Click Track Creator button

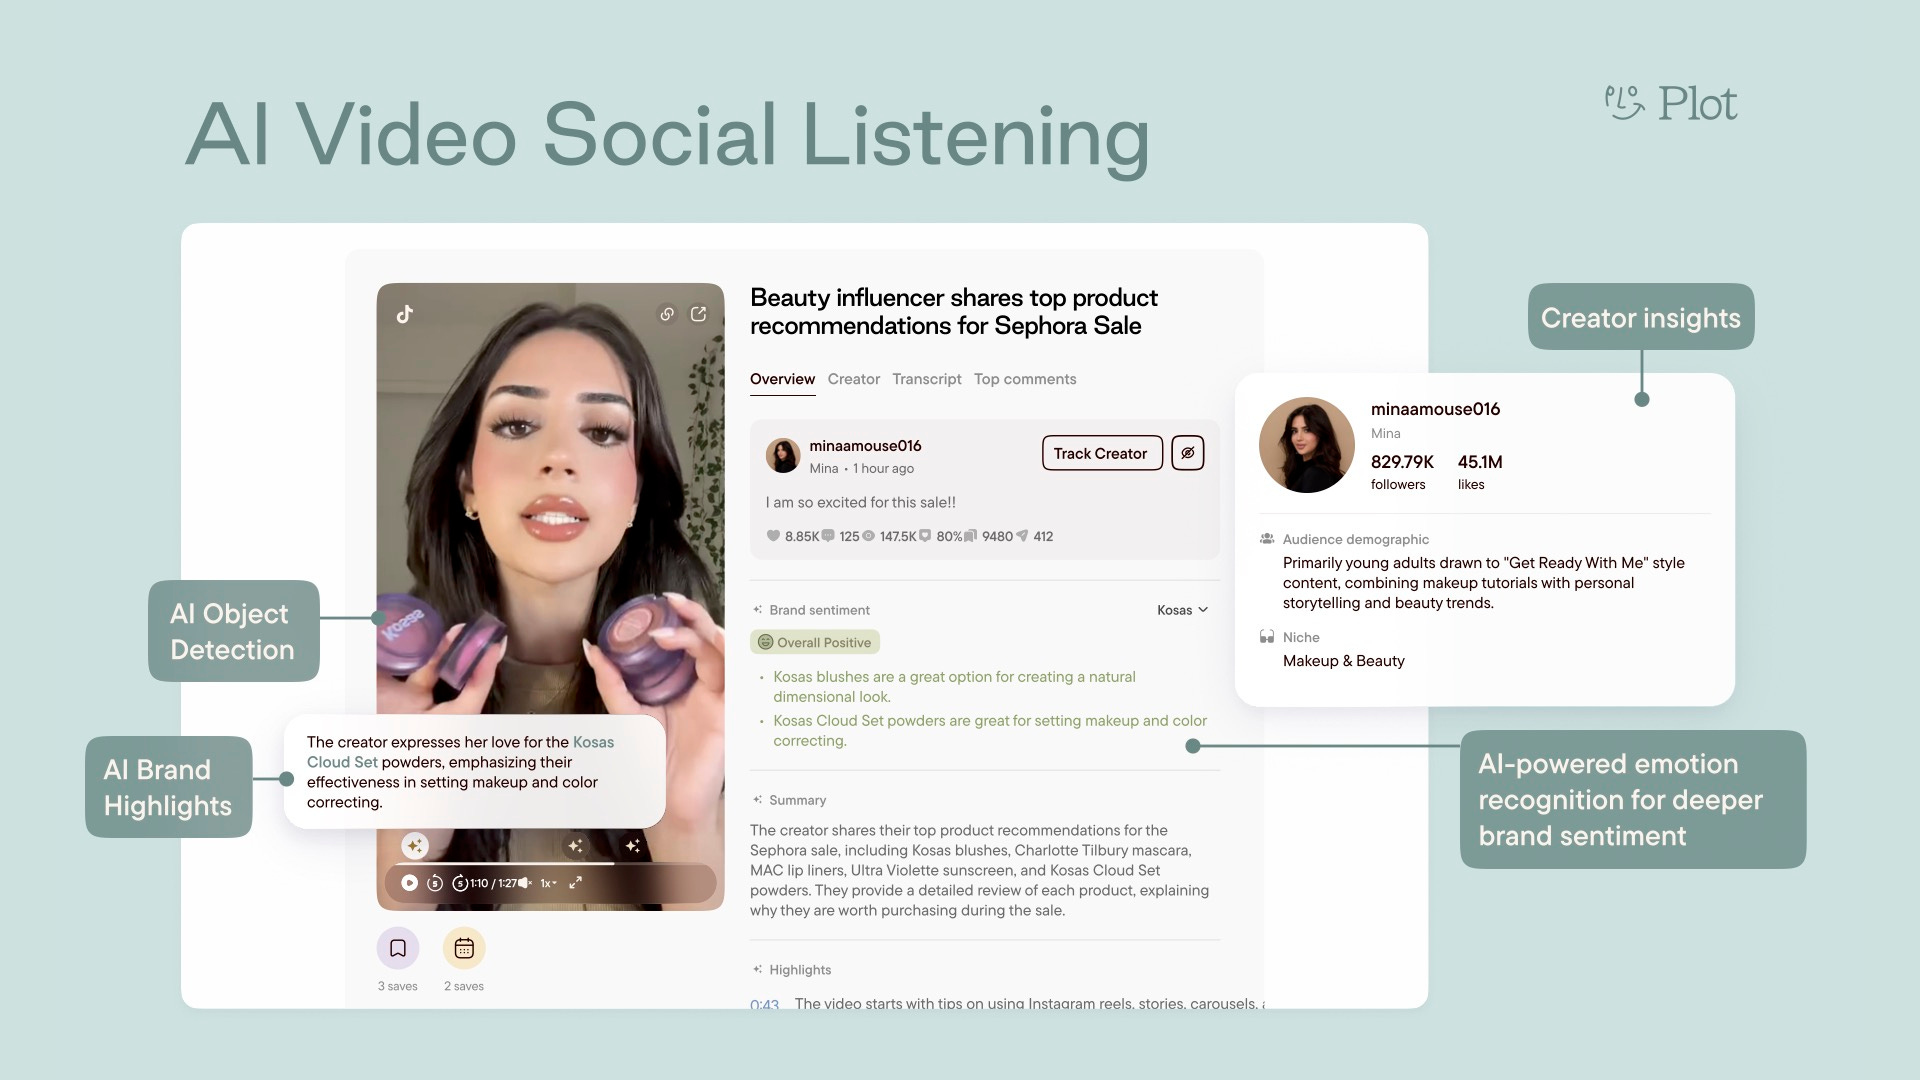[1101, 453]
